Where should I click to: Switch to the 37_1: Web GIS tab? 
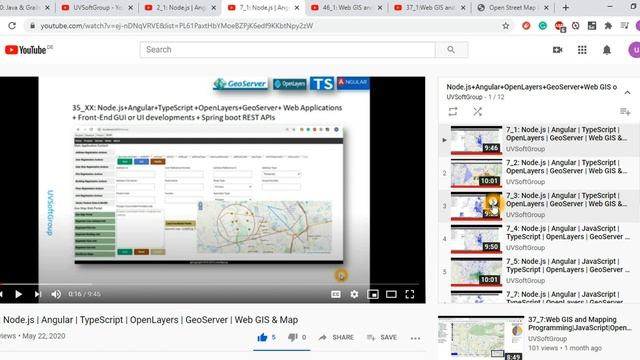429,7
